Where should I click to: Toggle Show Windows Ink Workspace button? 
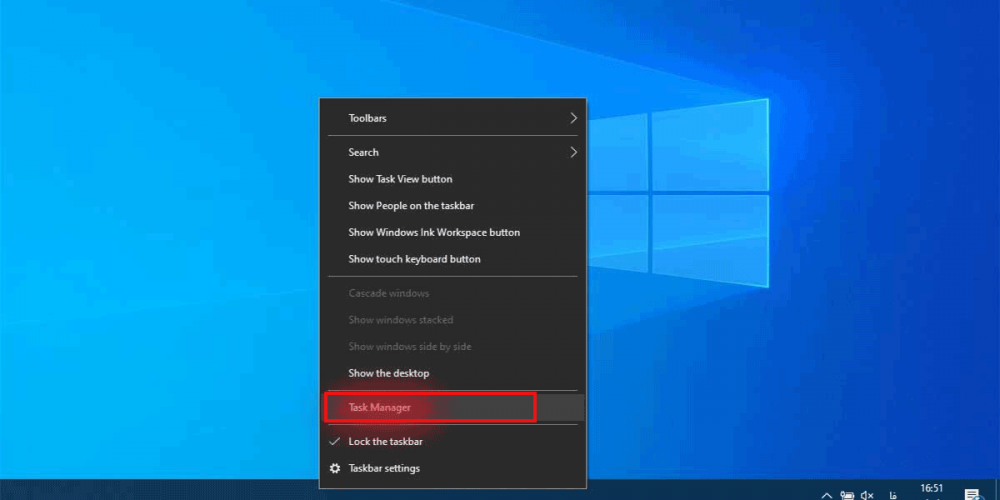coord(452,233)
